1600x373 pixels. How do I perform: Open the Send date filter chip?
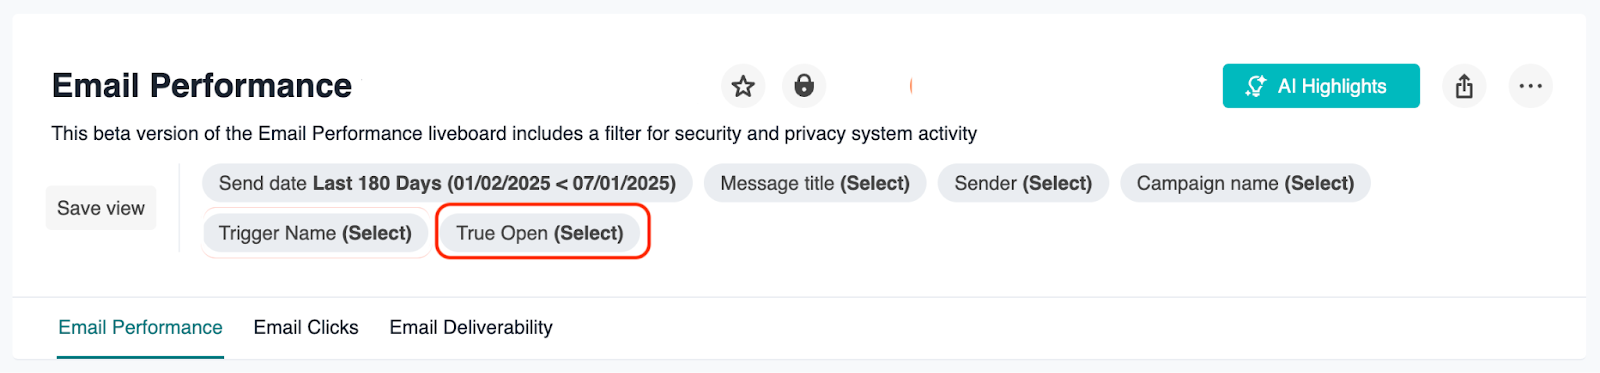point(447,183)
